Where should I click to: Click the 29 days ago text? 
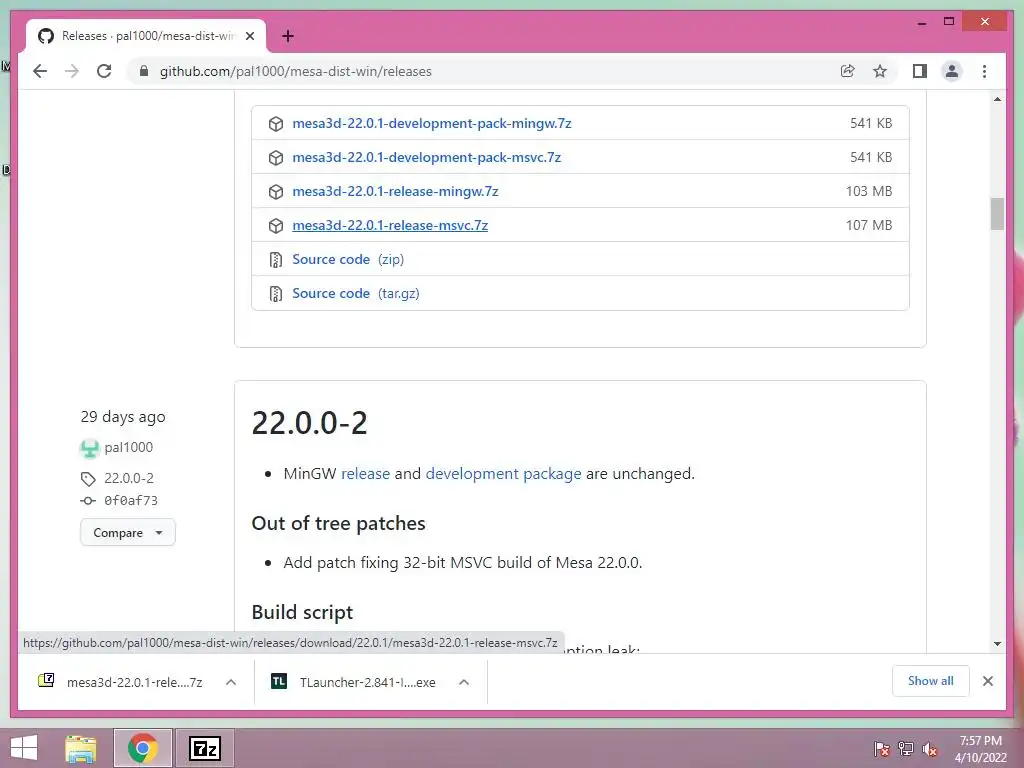[x=123, y=417]
